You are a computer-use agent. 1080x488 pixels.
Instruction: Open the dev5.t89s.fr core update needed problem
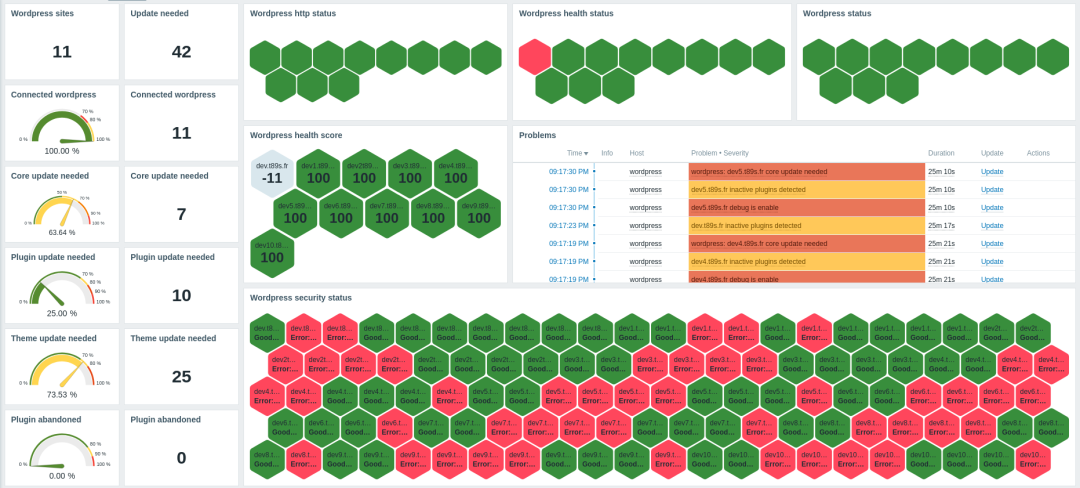coord(758,172)
